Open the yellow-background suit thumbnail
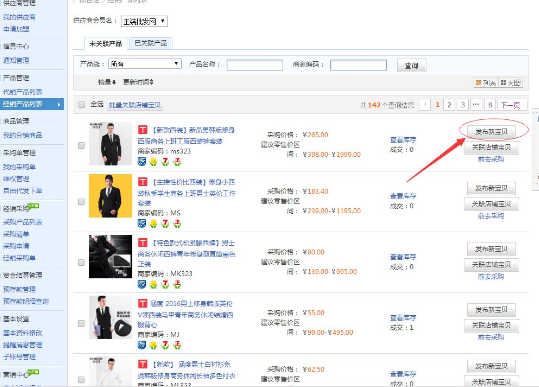The image size is (539, 387). pyautogui.click(x=110, y=196)
